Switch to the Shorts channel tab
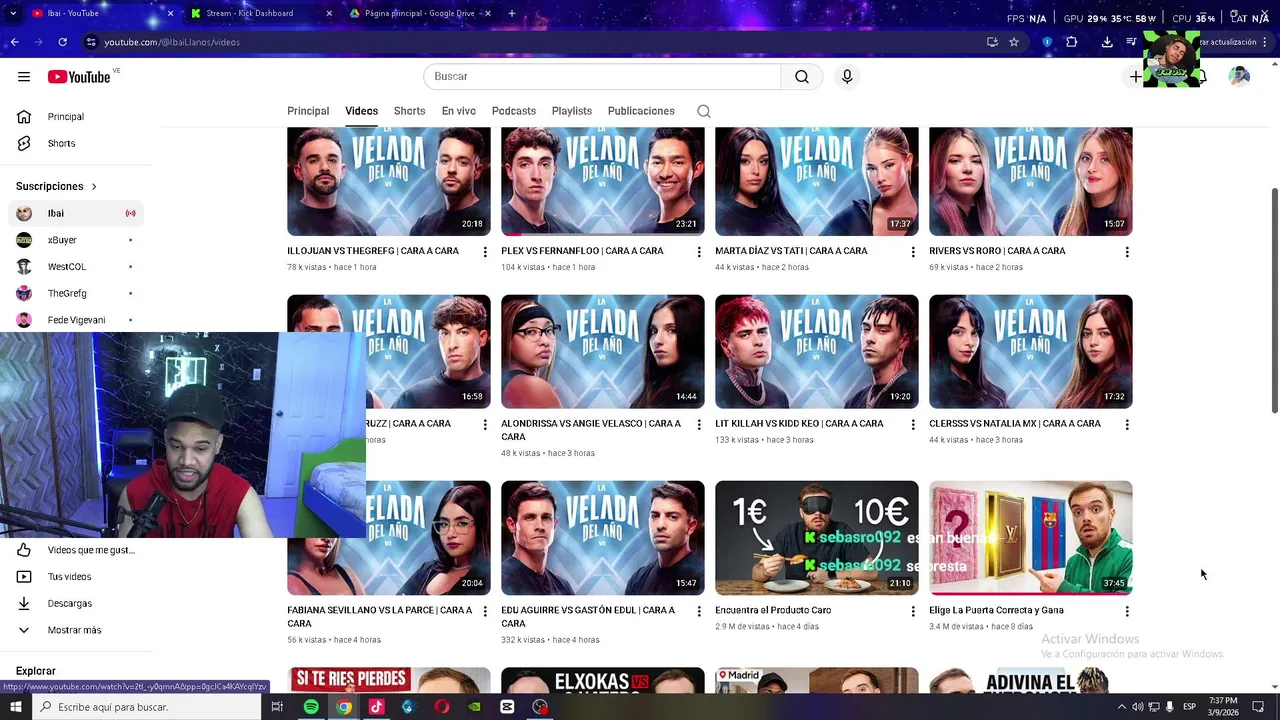This screenshot has height=720, width=1280. coord(409,111)
